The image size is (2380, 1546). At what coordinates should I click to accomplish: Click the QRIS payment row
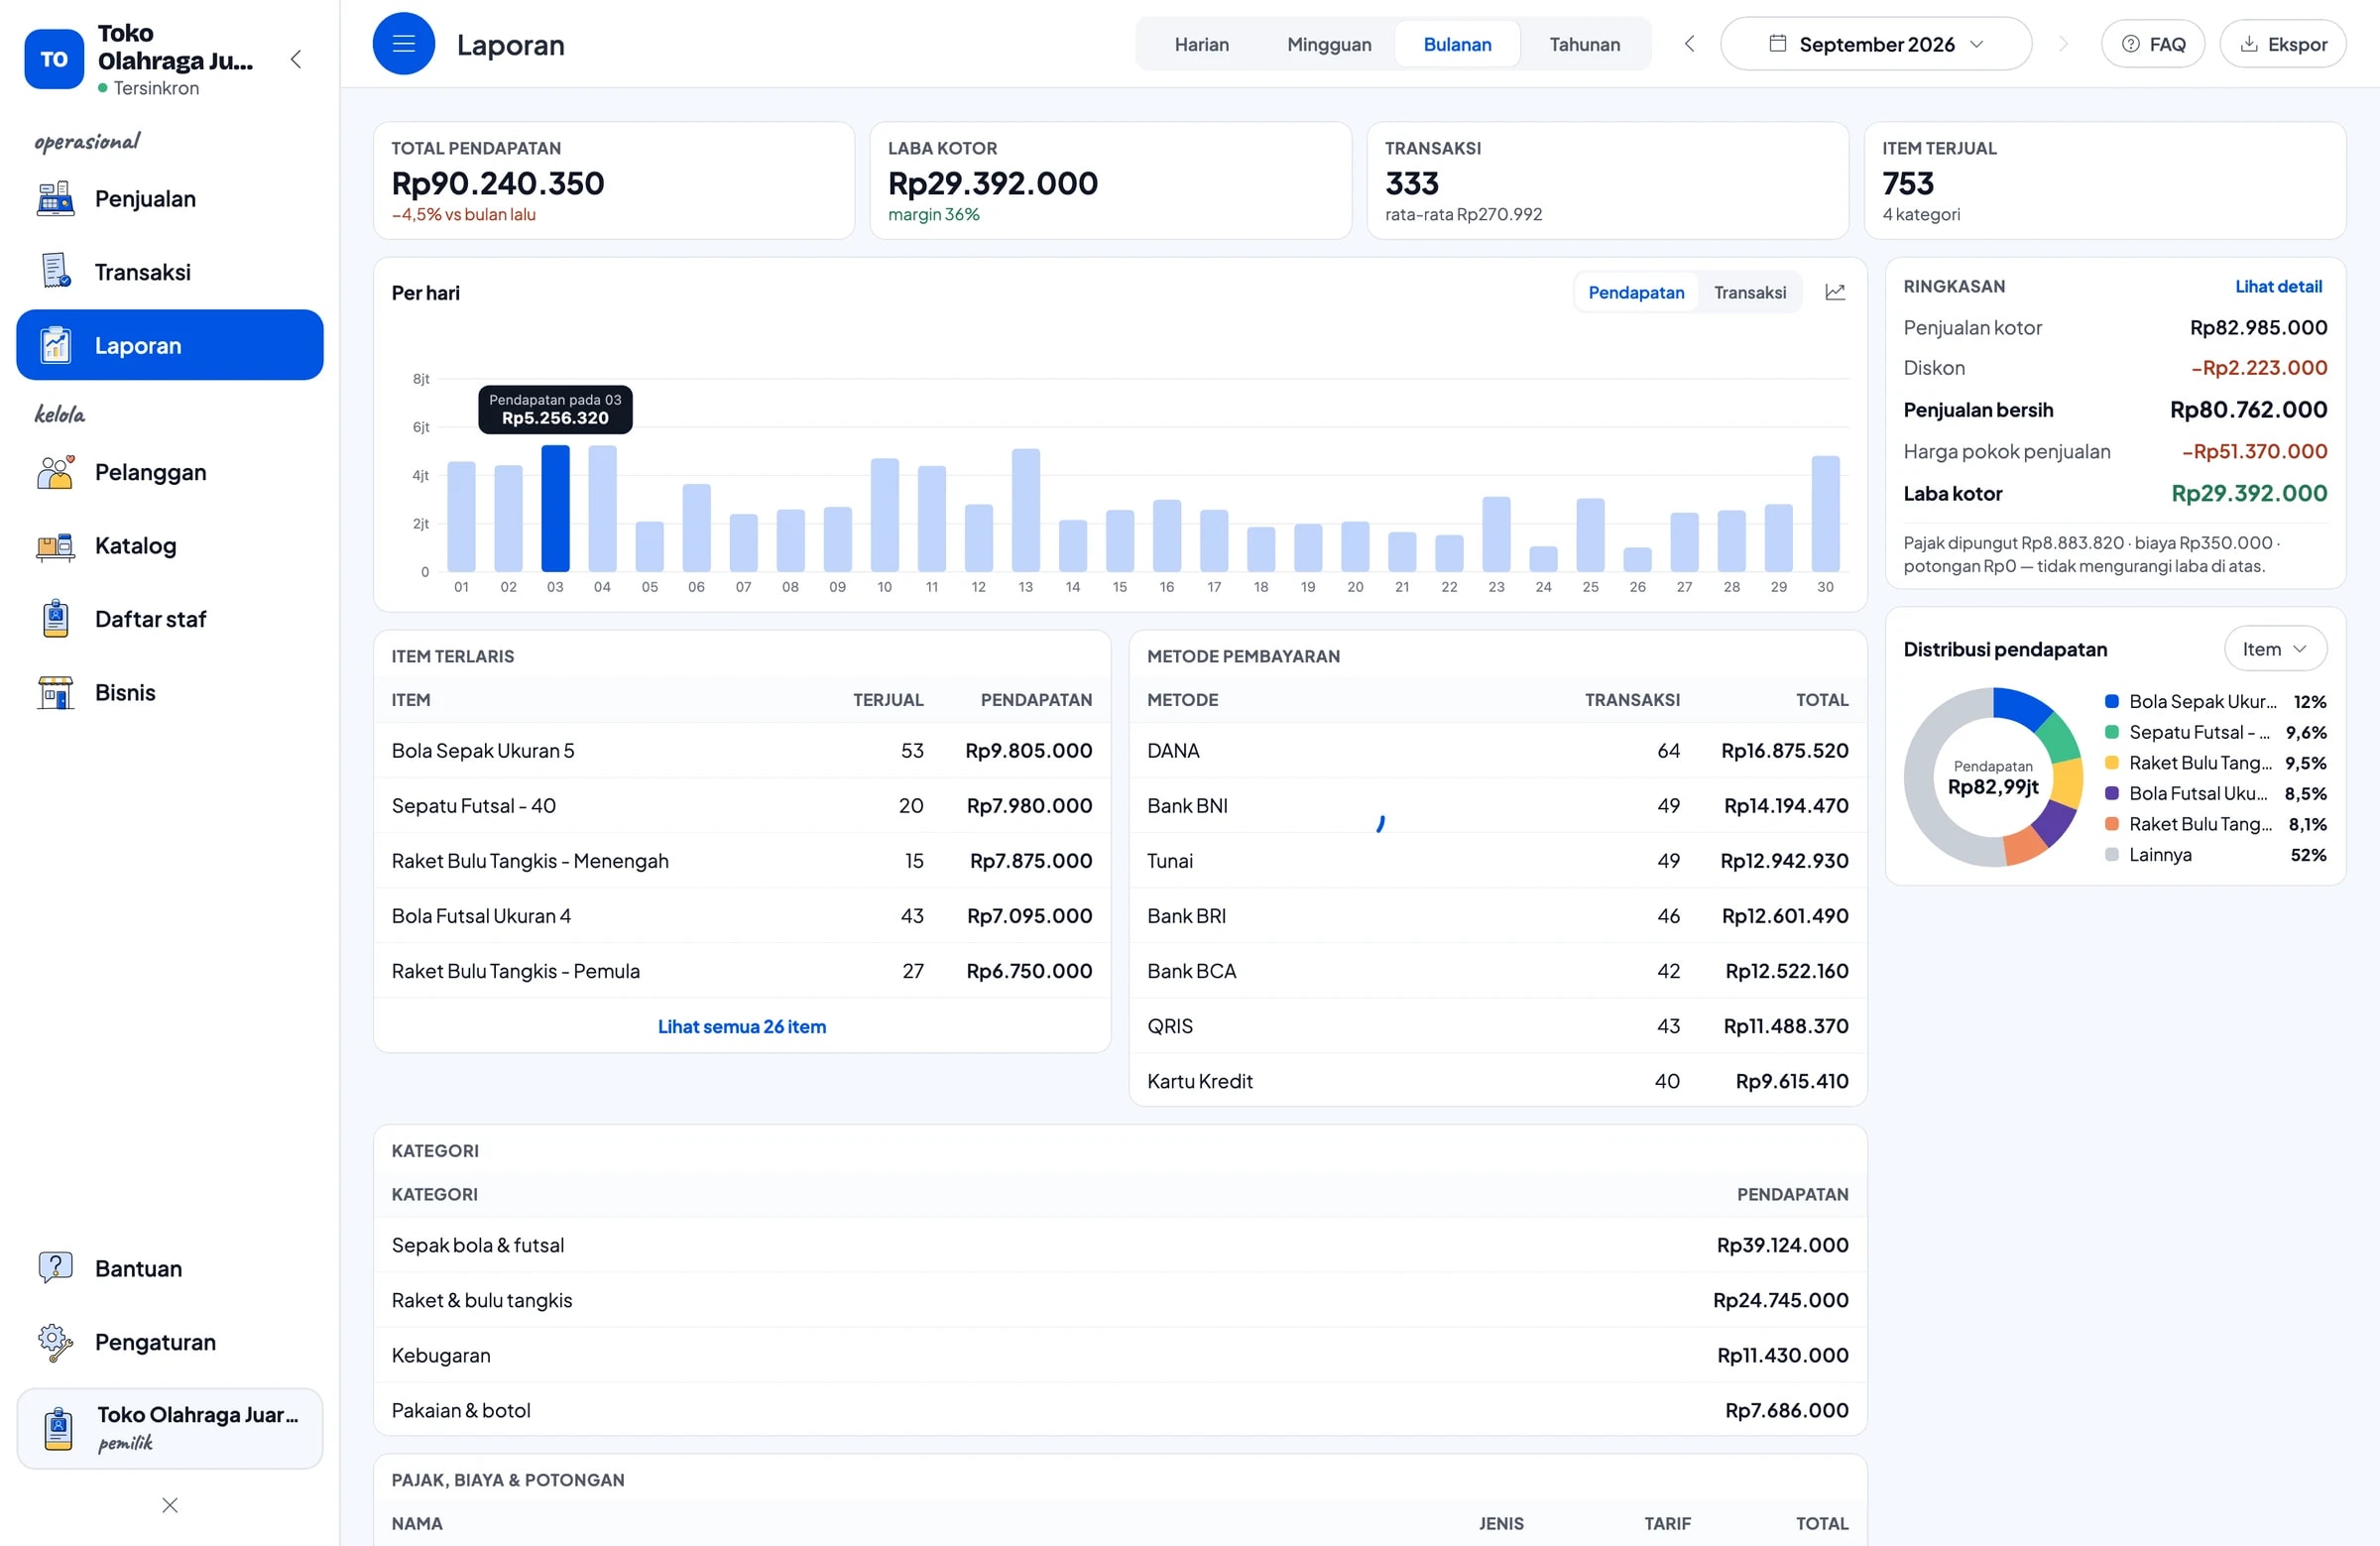pos(1498,1026)
